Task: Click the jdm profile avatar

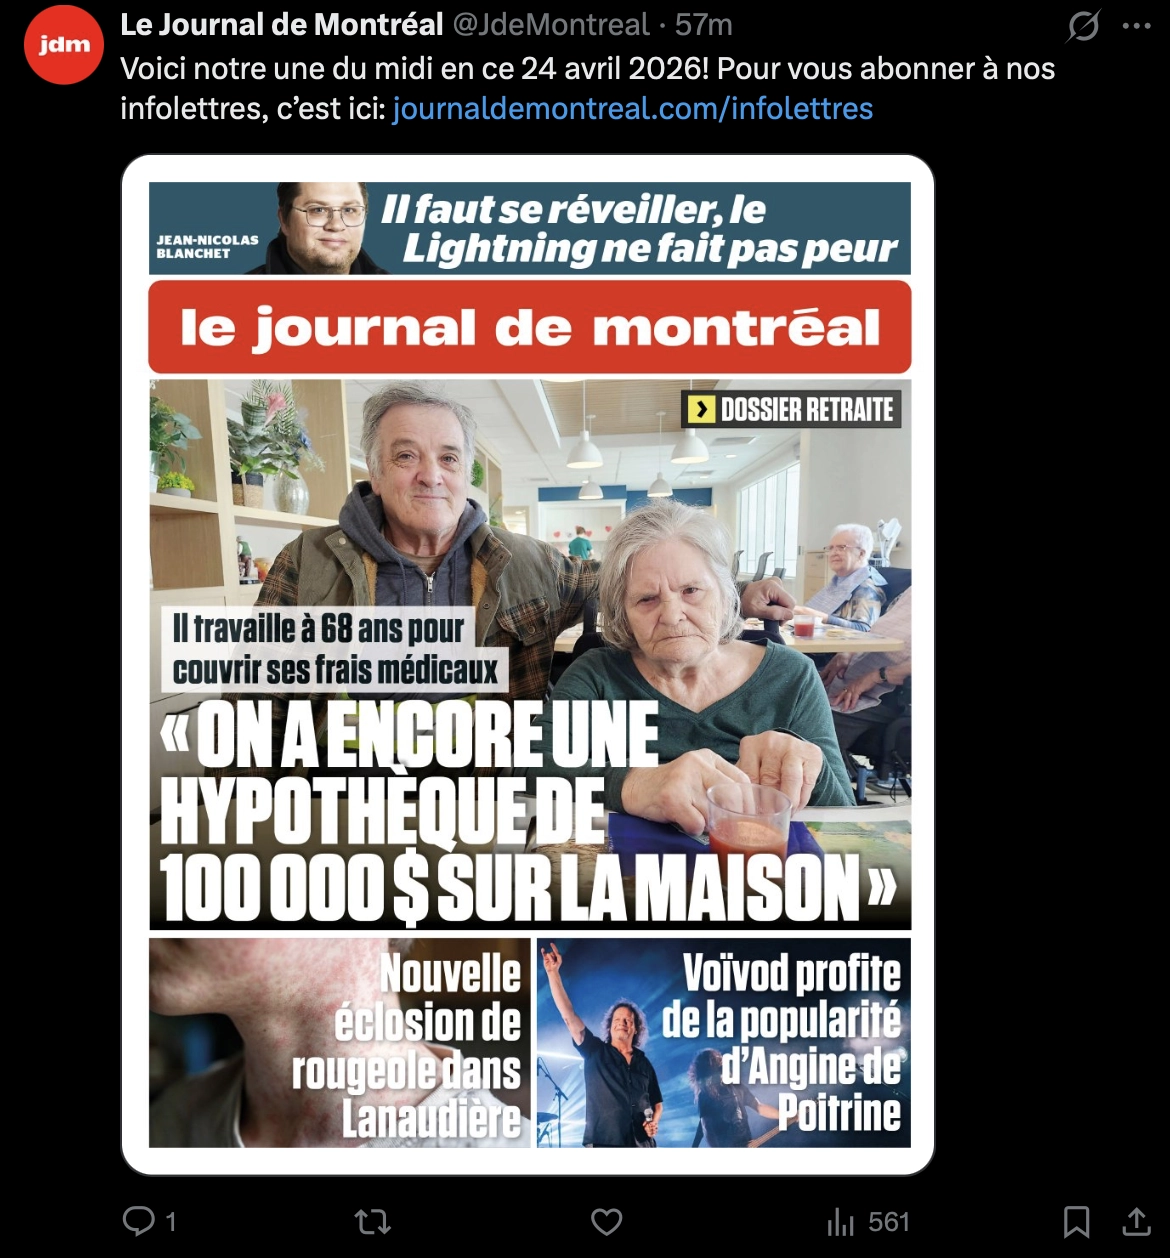Action: click(x=64, y=45)
